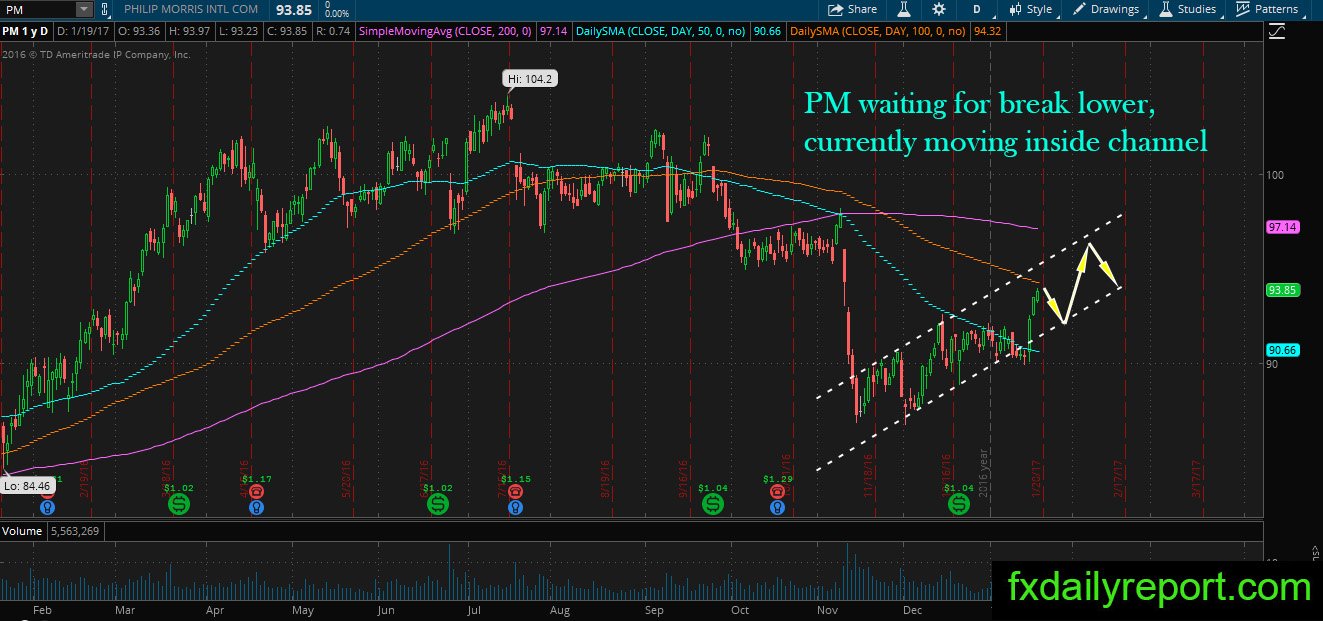This screenshot has width=1323, height=621.
Task: Click the volume value 5,563,269
Action: 73,531
